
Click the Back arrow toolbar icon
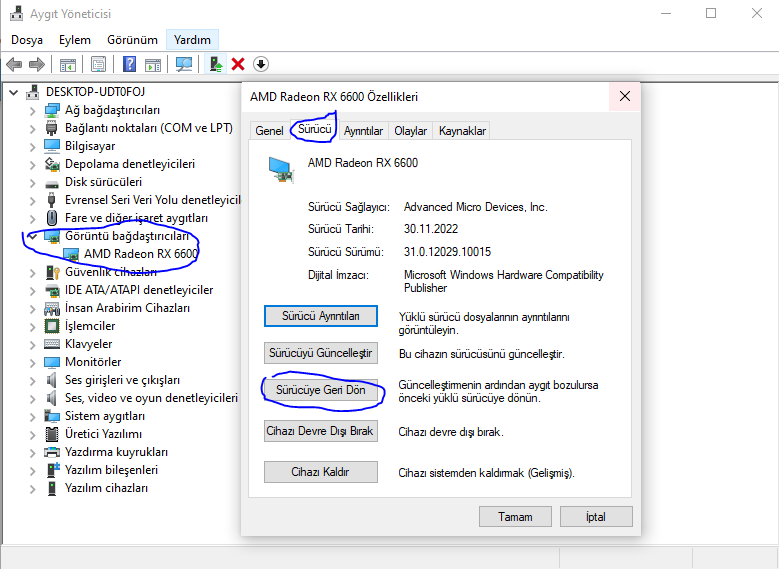point(14,64)
